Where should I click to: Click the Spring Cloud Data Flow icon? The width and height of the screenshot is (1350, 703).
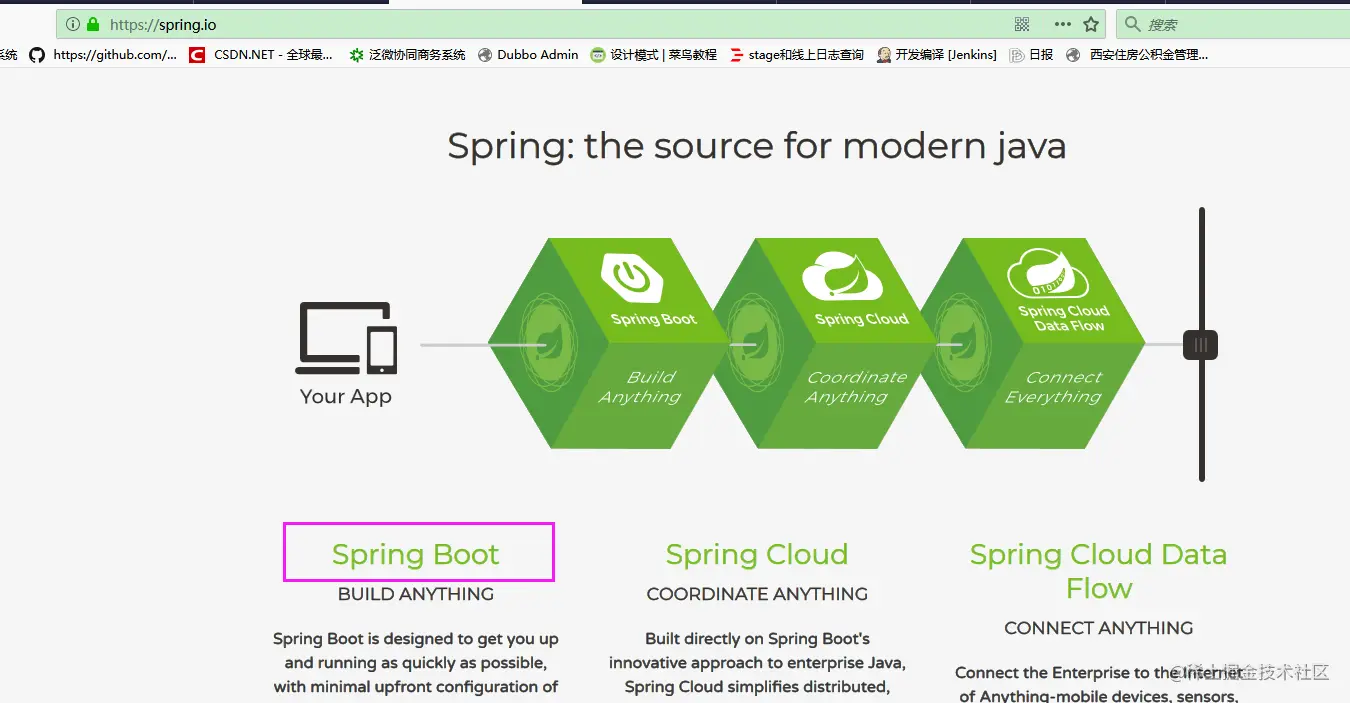1047,273
